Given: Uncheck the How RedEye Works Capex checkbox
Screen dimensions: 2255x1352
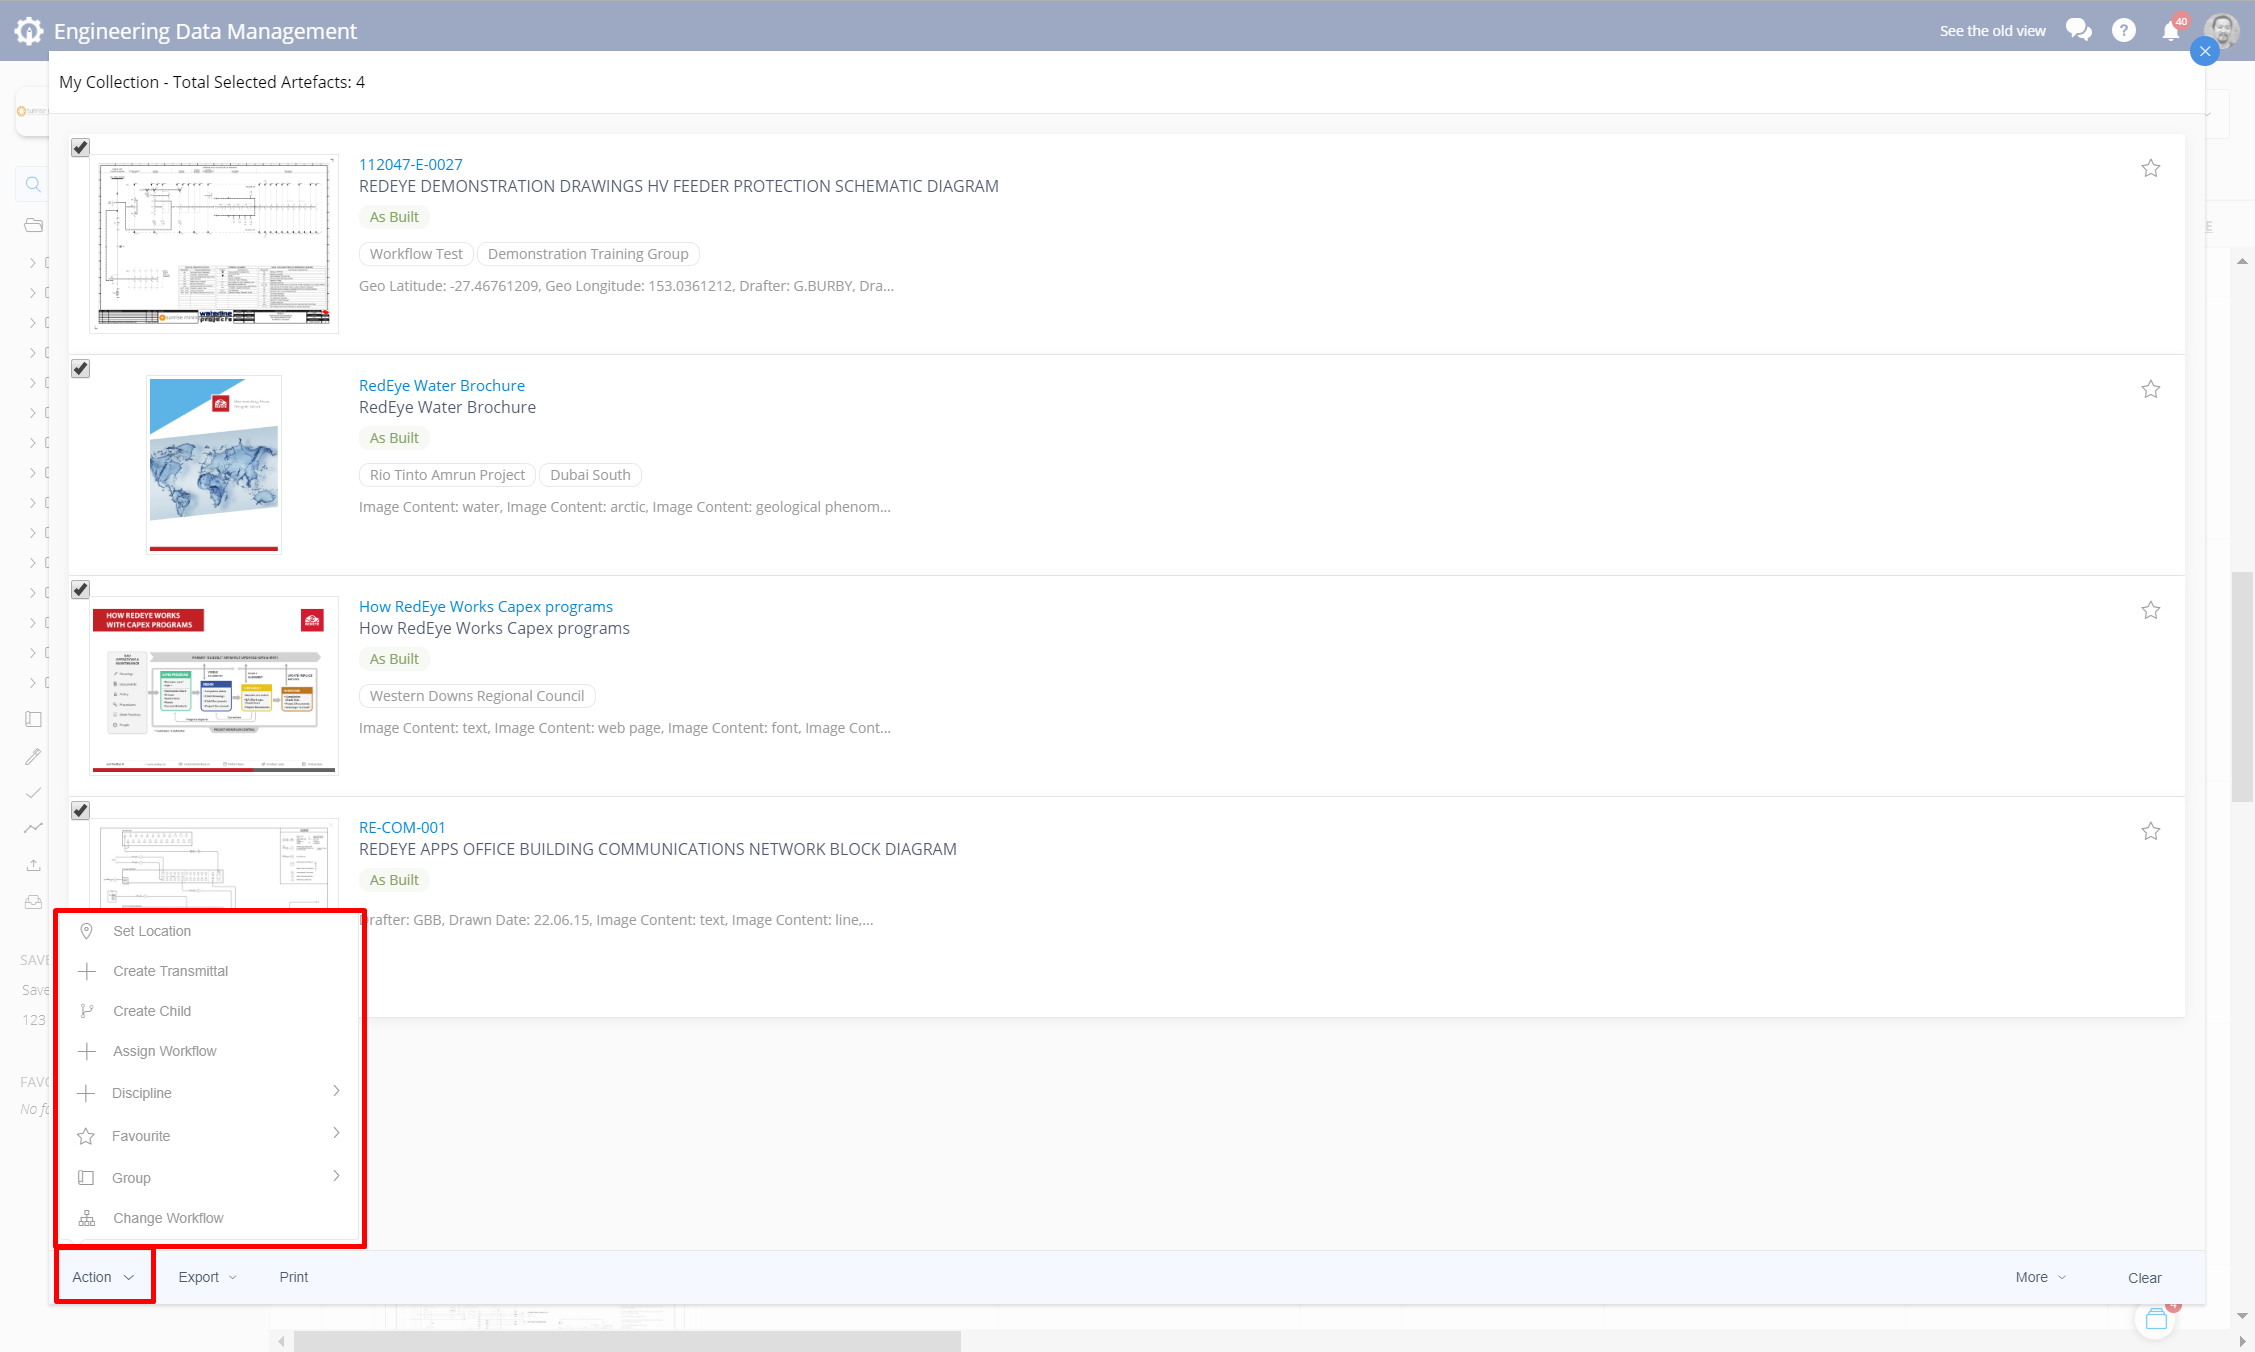Looking at the screenshot, I should click(x=81, y=590).
